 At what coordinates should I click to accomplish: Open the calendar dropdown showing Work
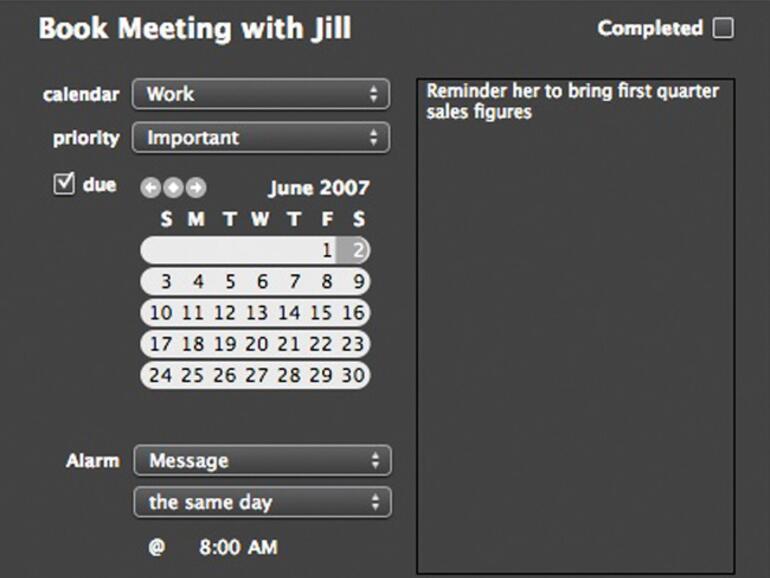[x=261, y=95]
